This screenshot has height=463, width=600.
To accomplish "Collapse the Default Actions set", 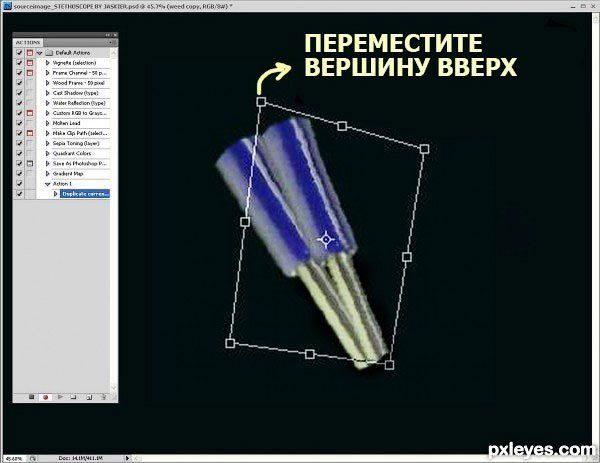I will click(40, 53).
